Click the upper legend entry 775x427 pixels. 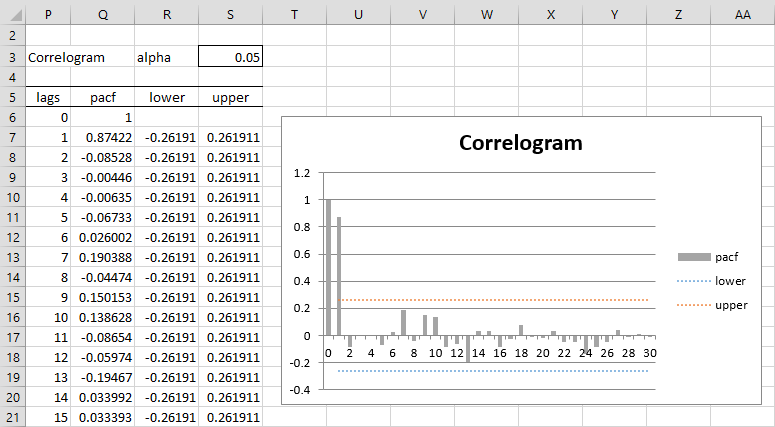click(x=712, y=305)
